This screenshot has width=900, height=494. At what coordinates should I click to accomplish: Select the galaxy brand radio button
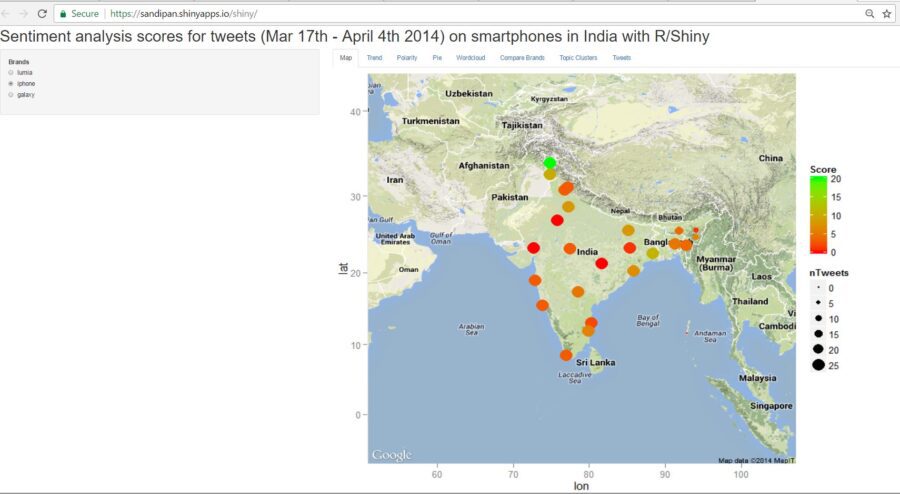click(x=11, y=94)
